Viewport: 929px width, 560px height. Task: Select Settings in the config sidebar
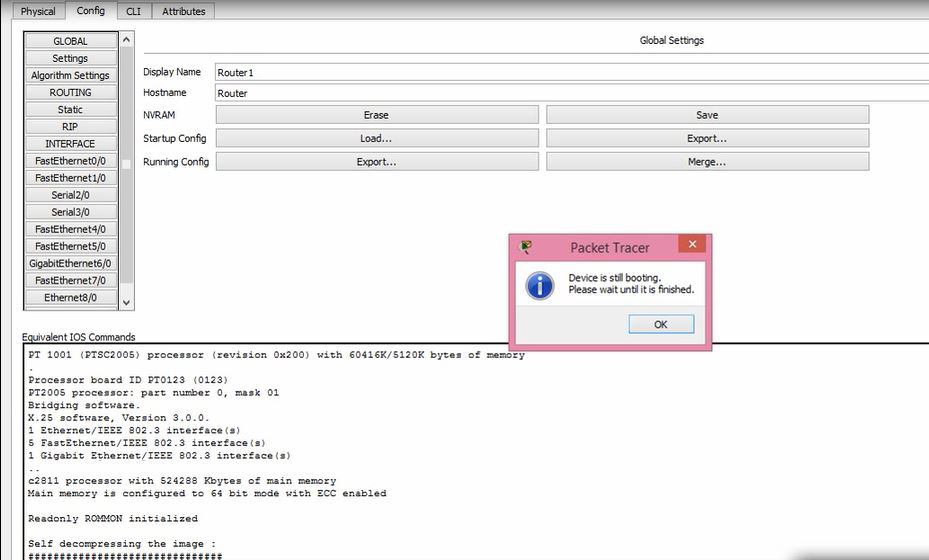click(71, 58)
